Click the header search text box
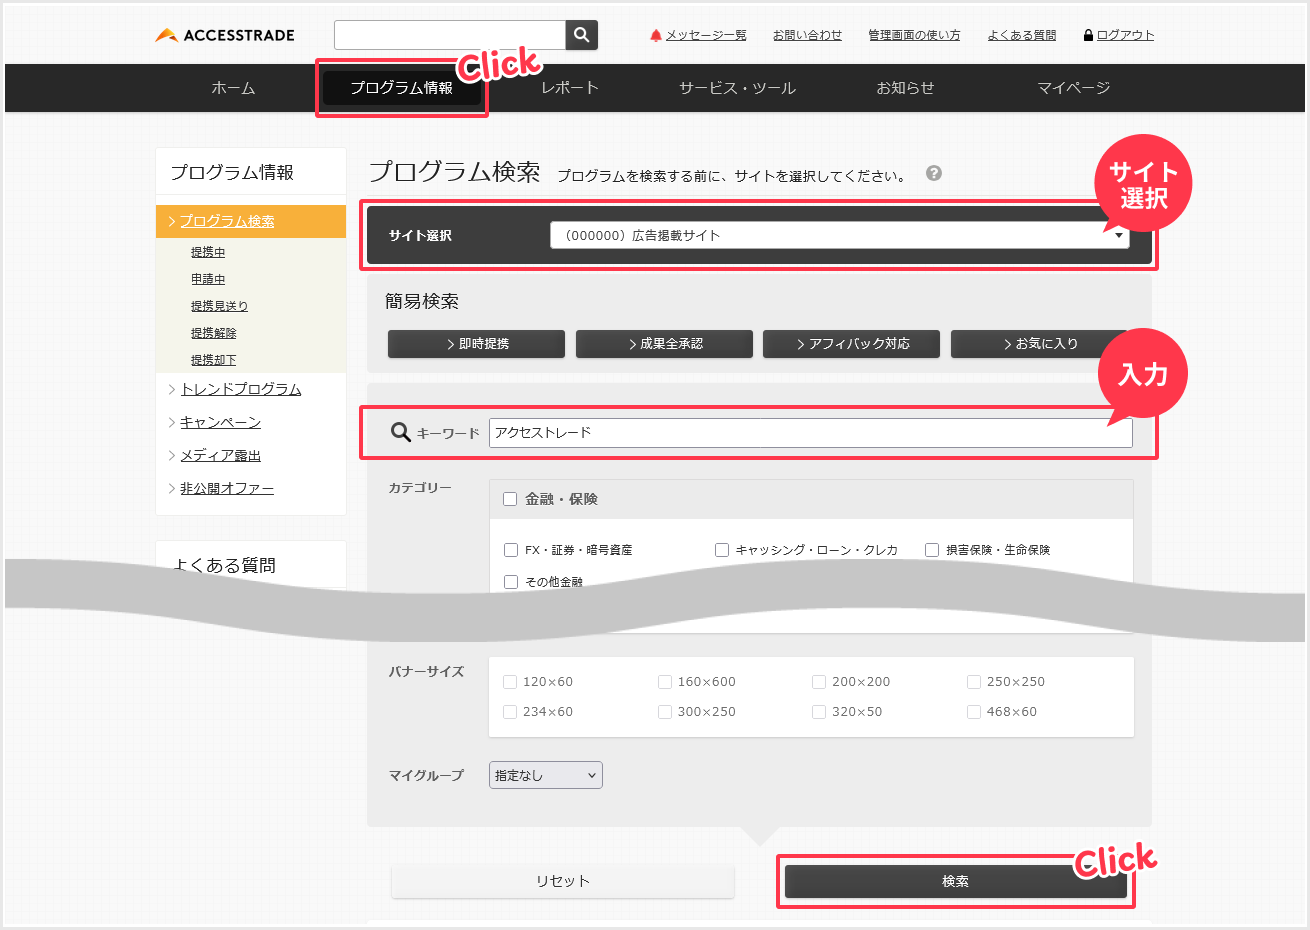 [450, 35]
